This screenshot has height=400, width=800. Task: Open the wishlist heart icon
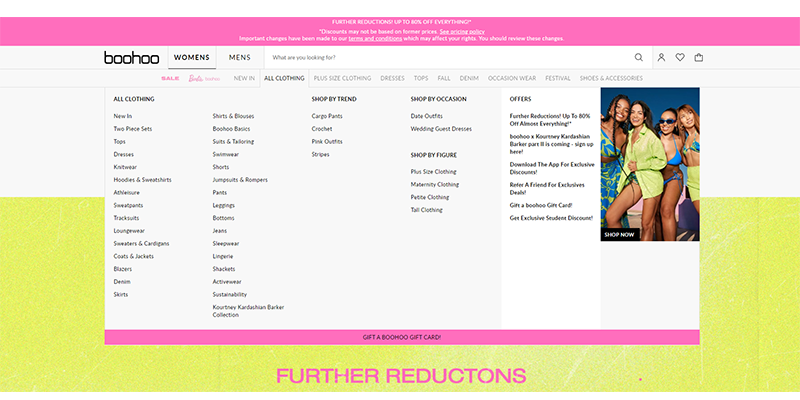(x=680, y=58)
